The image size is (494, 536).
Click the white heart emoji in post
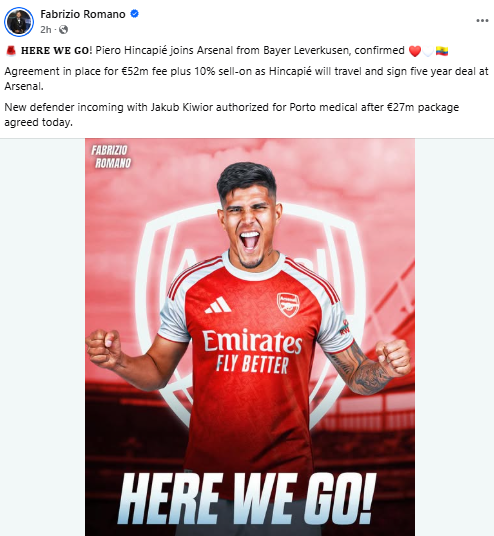[428, 51]
